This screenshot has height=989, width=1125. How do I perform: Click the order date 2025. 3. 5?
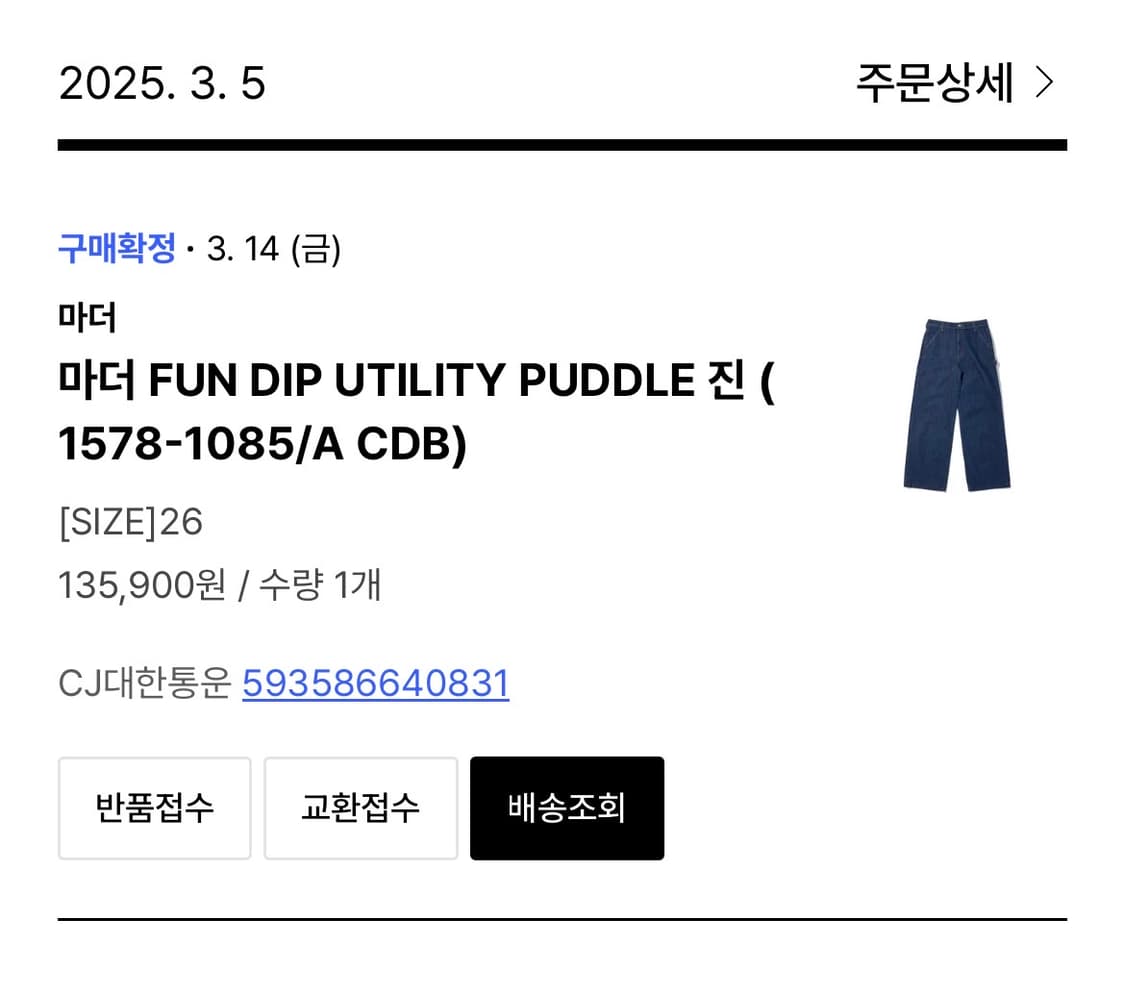pyautogui.click(x=162, y=83)
